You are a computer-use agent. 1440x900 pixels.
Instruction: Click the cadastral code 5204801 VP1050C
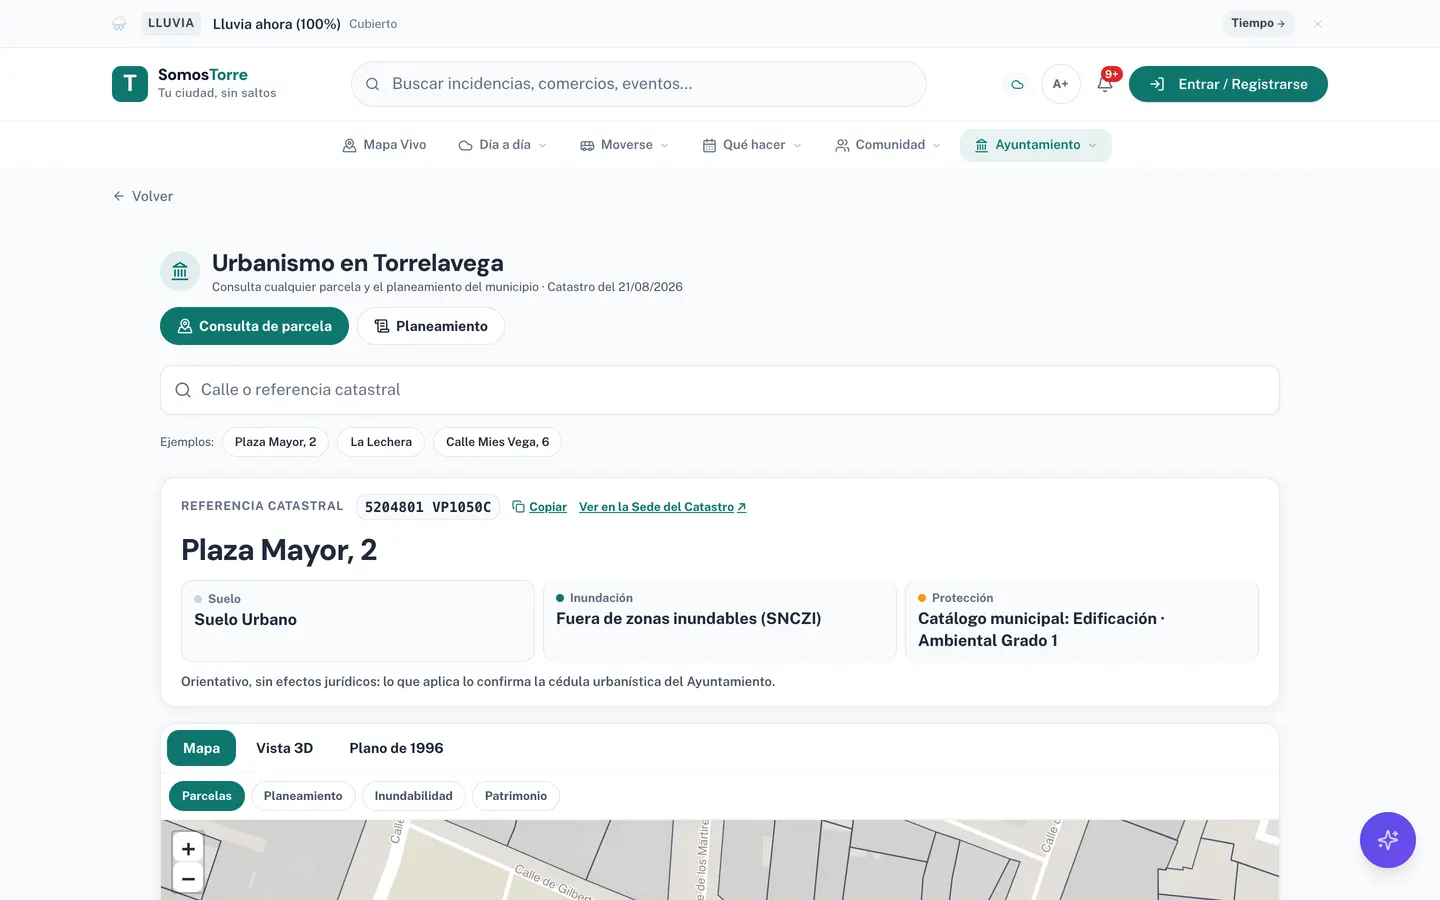pos(428,507)
